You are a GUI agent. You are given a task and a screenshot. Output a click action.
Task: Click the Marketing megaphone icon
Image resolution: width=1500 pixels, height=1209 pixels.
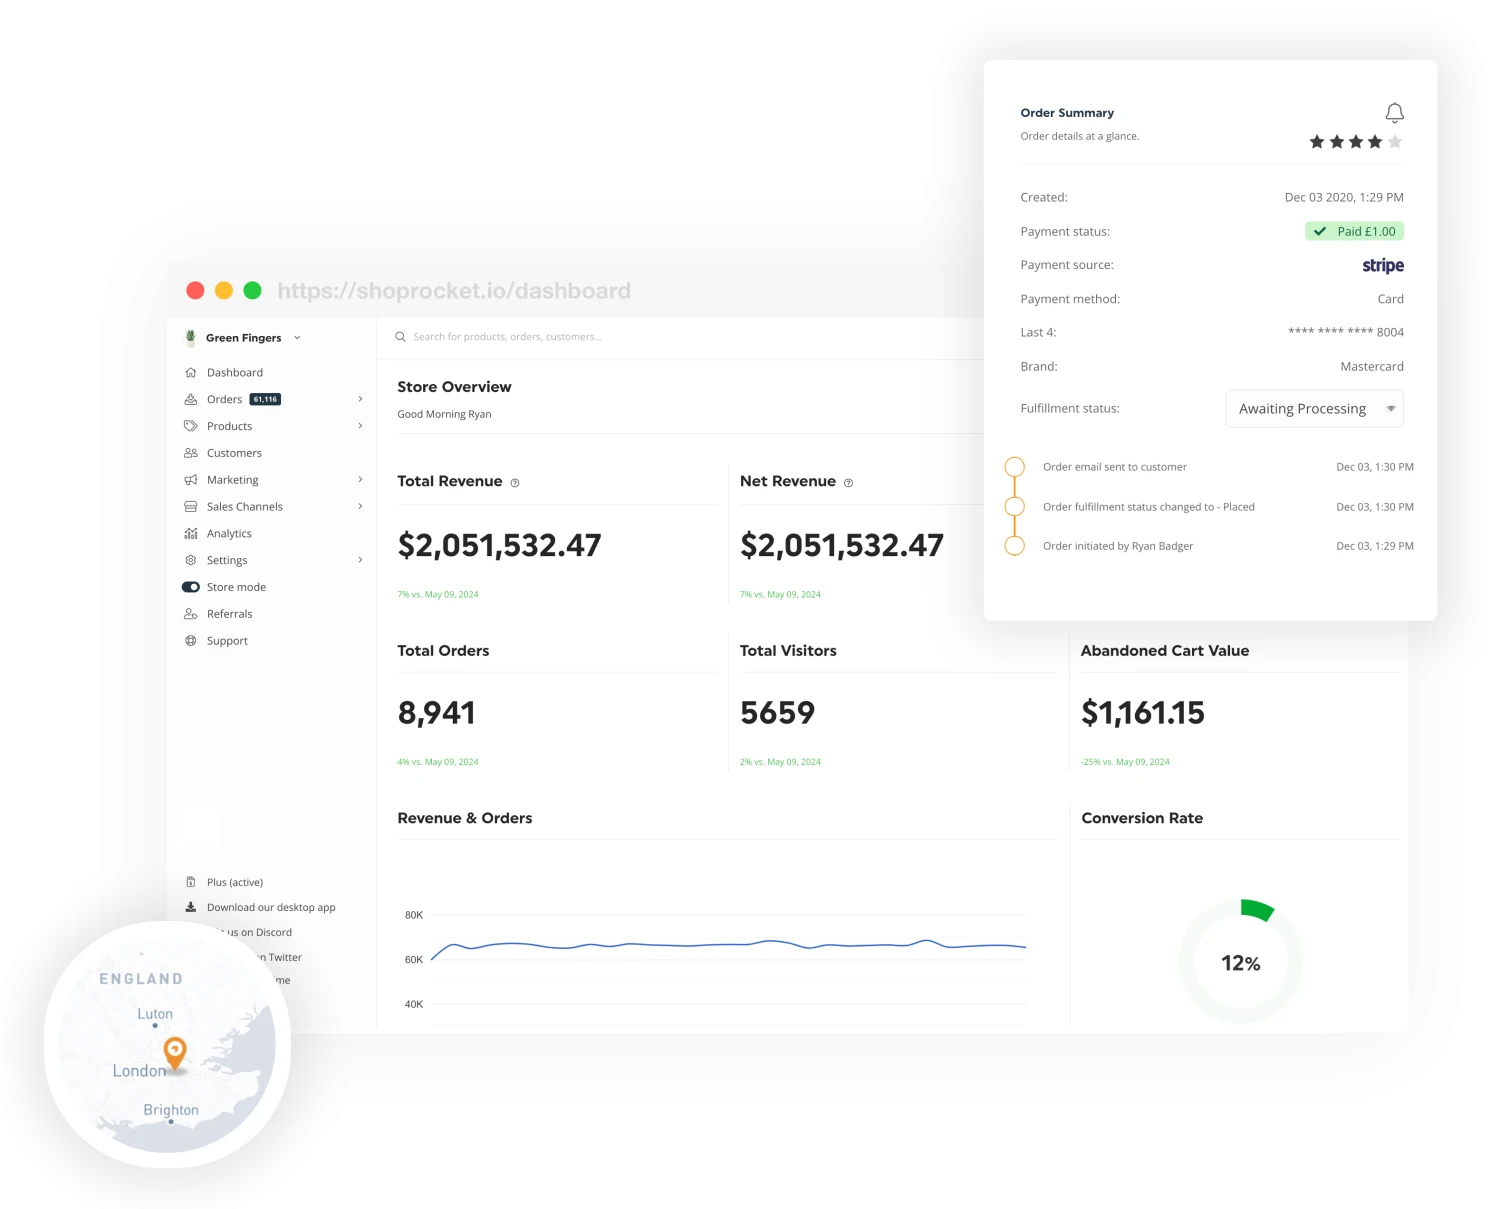pyautogui.click(x=191, y=480)
